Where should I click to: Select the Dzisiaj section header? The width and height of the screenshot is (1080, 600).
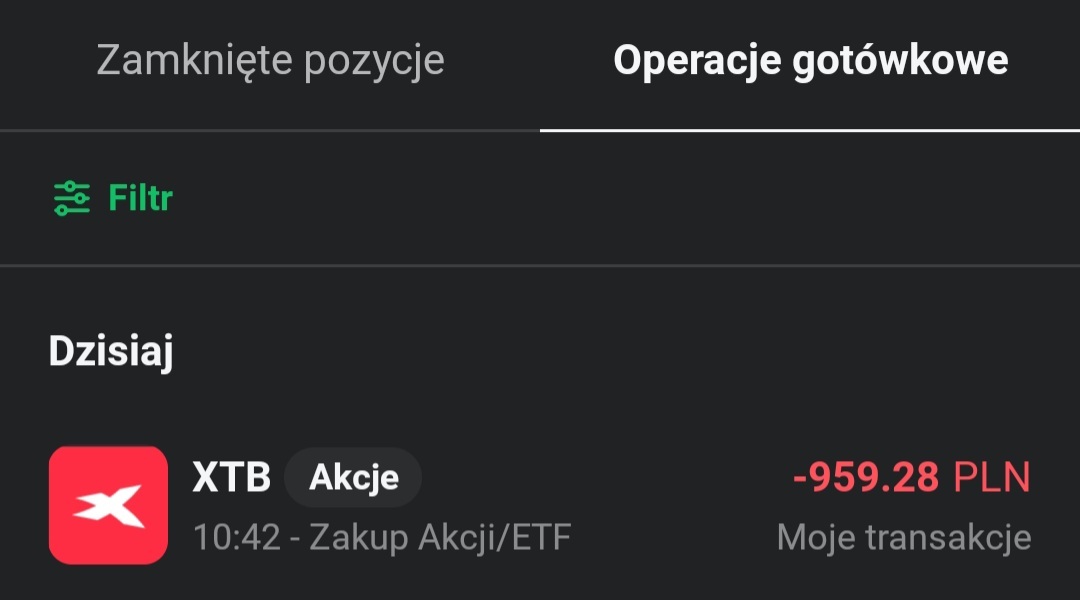coord(111,353)
